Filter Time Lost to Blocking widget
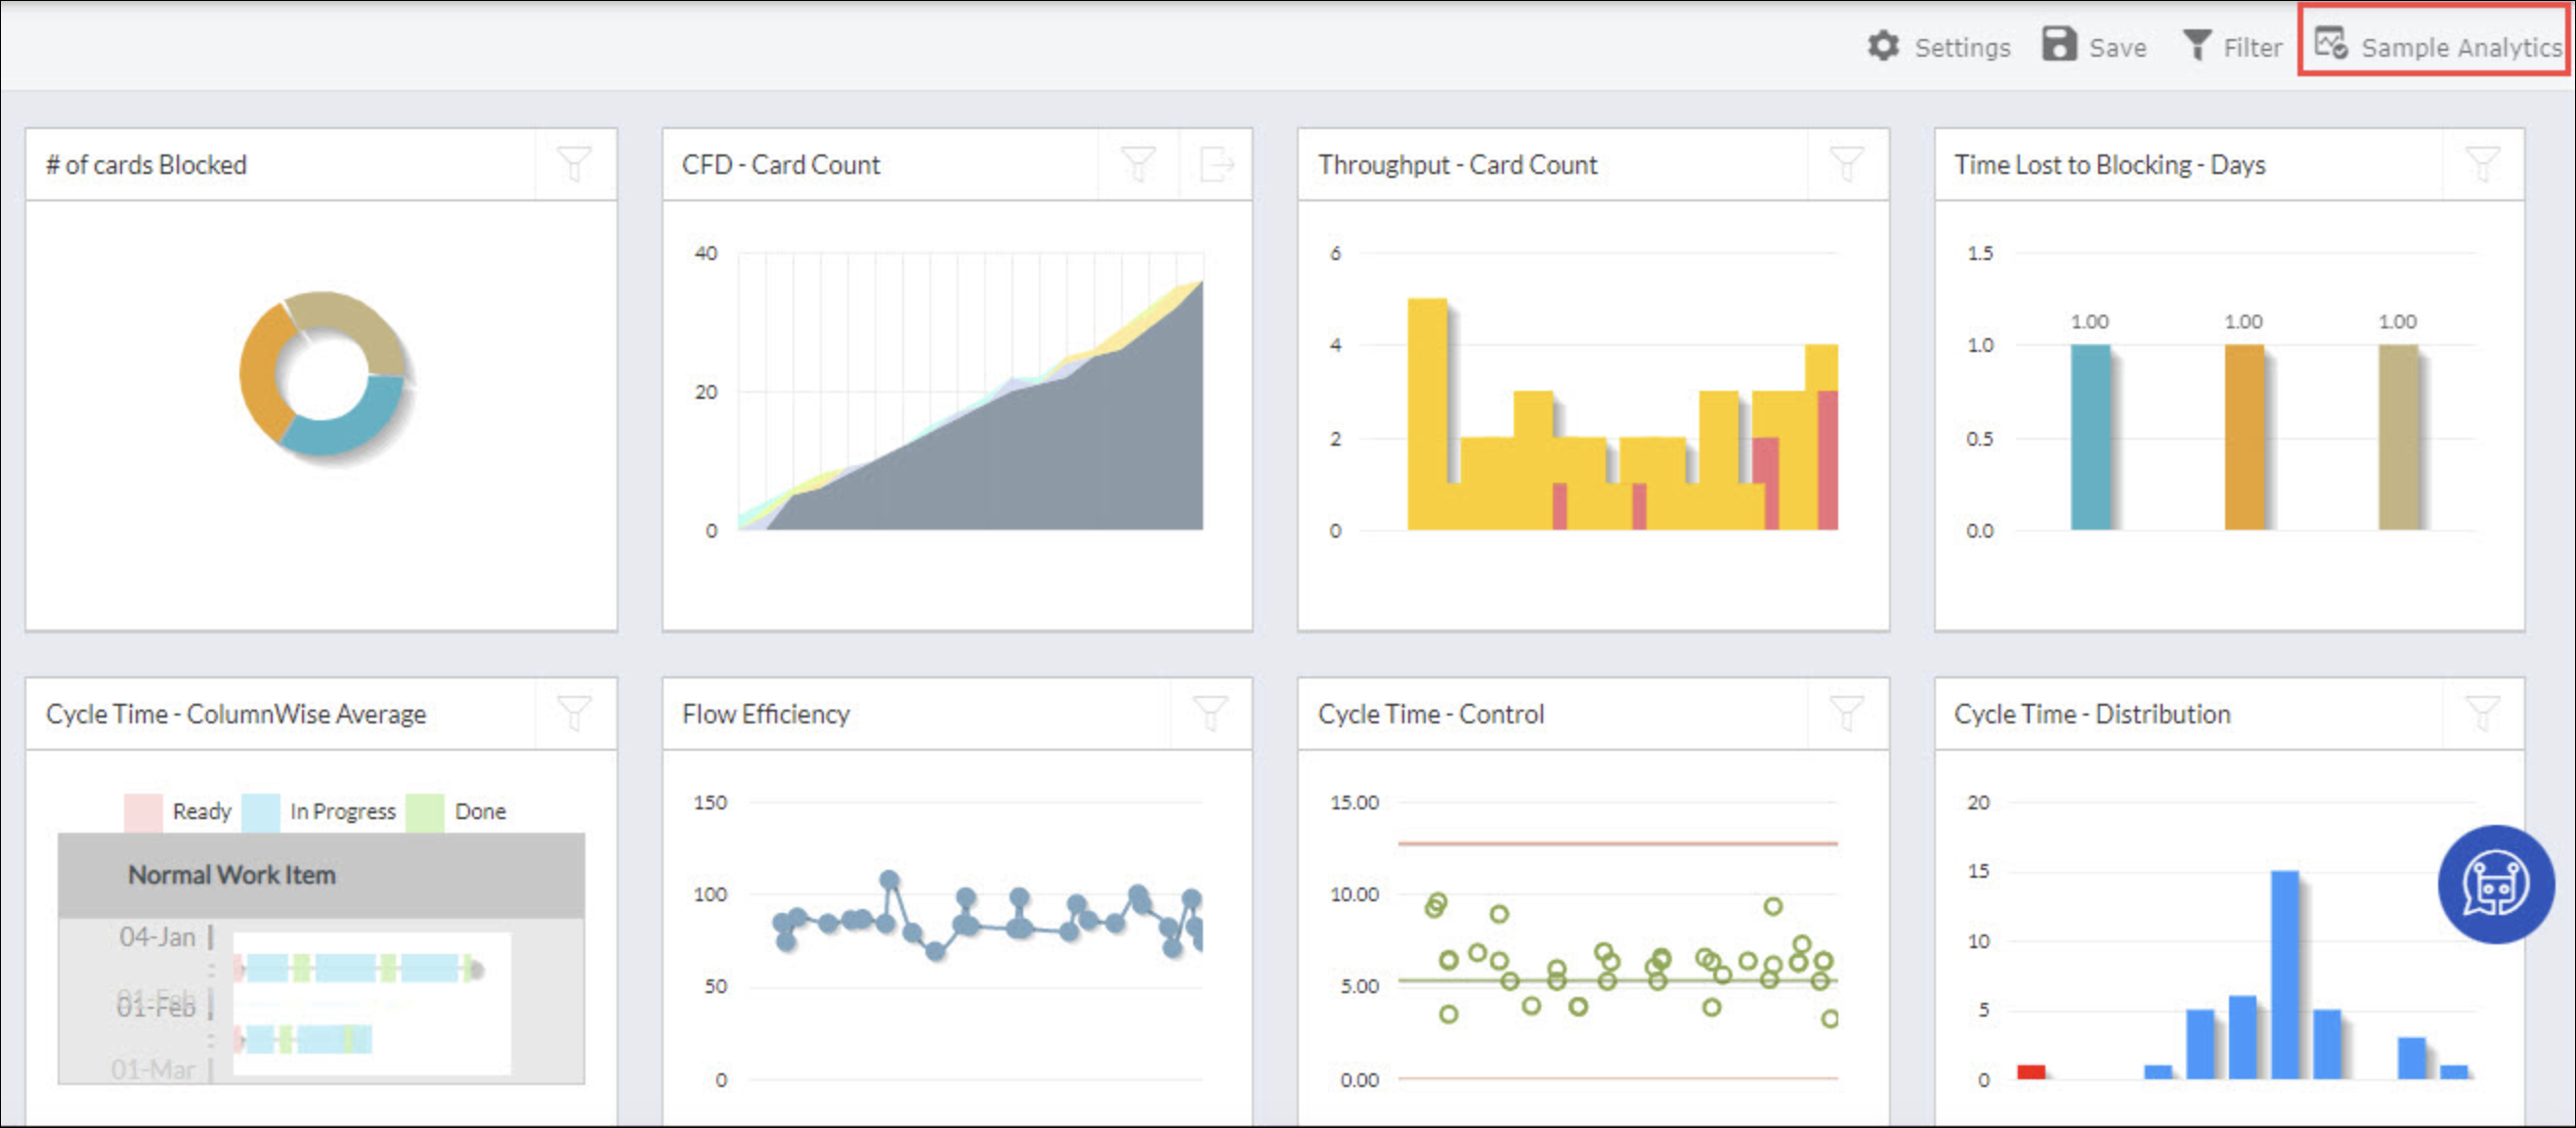 tap(2482, 164)
